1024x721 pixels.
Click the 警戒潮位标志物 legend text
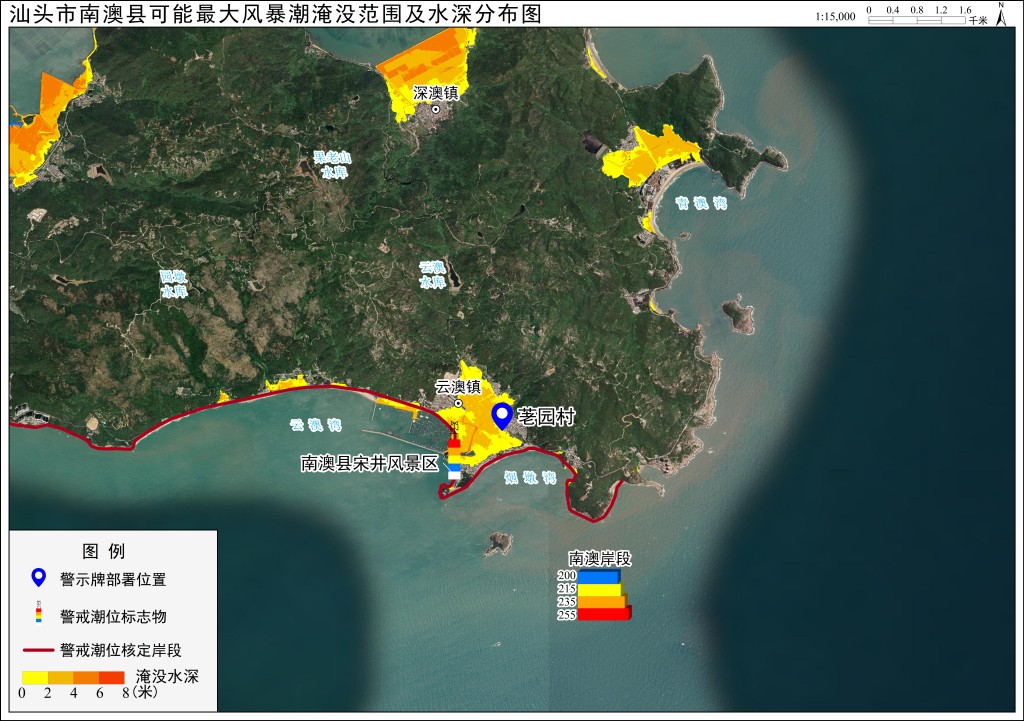113,617
